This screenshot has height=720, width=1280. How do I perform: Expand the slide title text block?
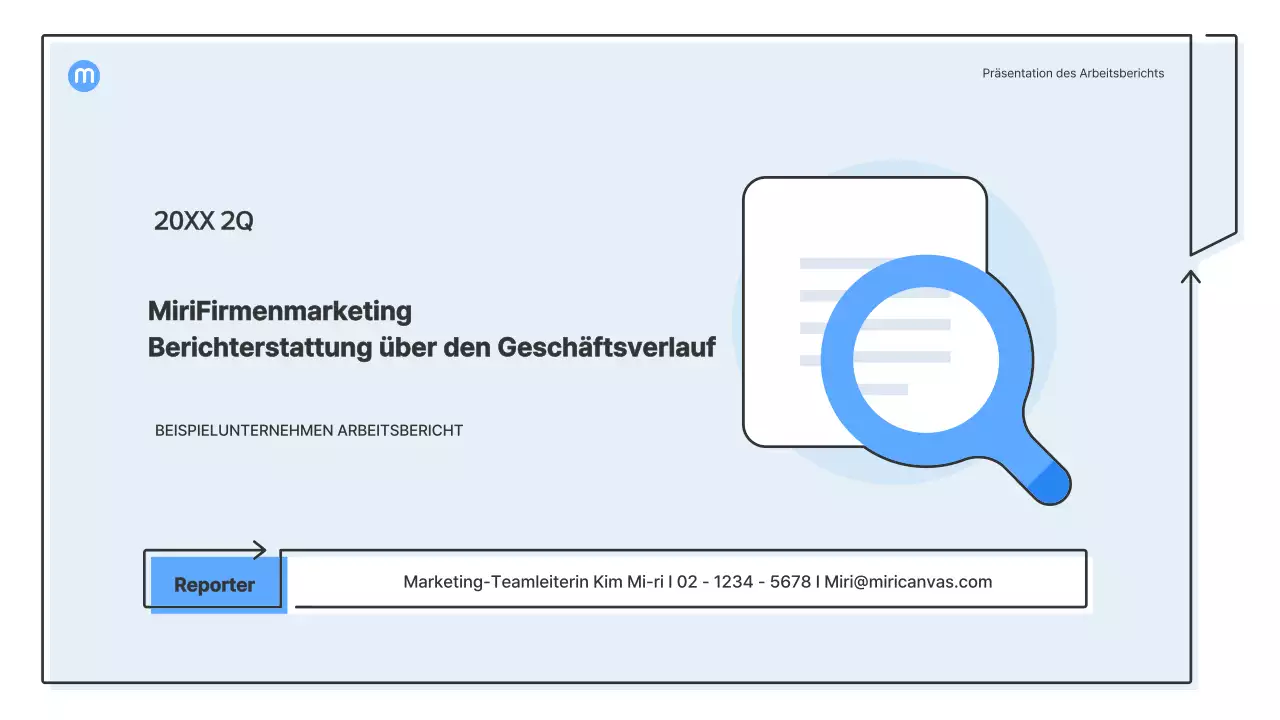click(x=432, y=329)
